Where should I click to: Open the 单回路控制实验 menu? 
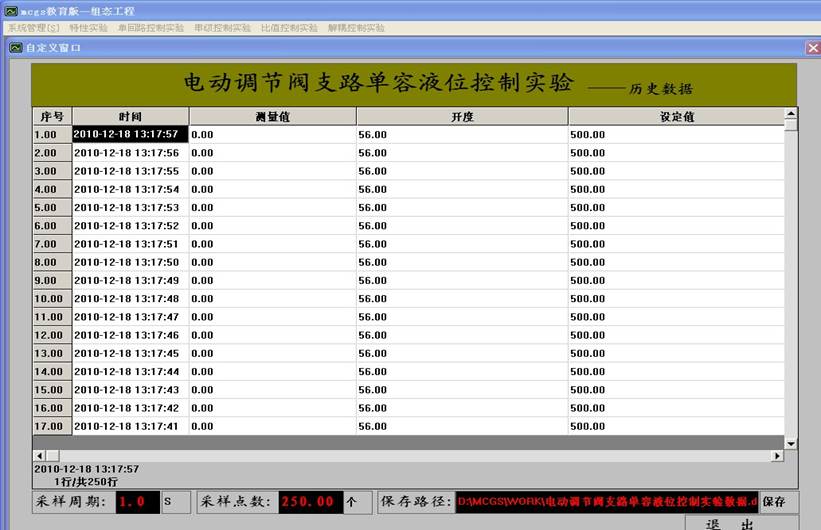pos(150,28)
